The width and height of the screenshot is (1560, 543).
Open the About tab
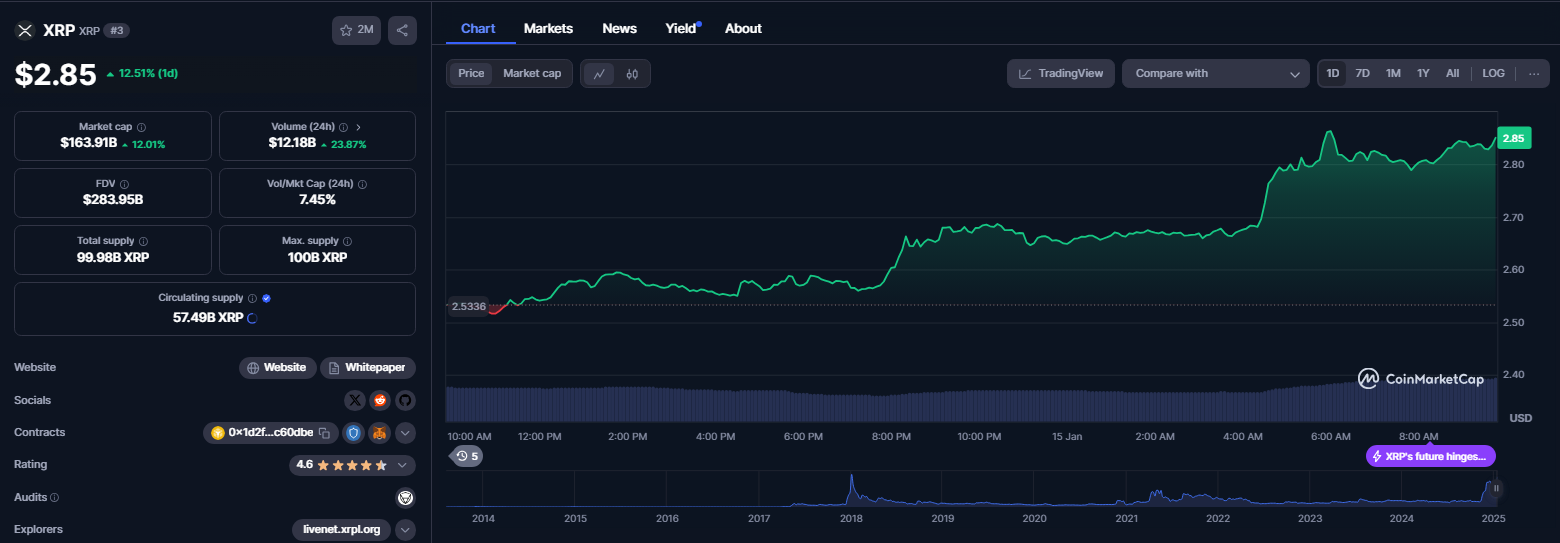point(743,28)
